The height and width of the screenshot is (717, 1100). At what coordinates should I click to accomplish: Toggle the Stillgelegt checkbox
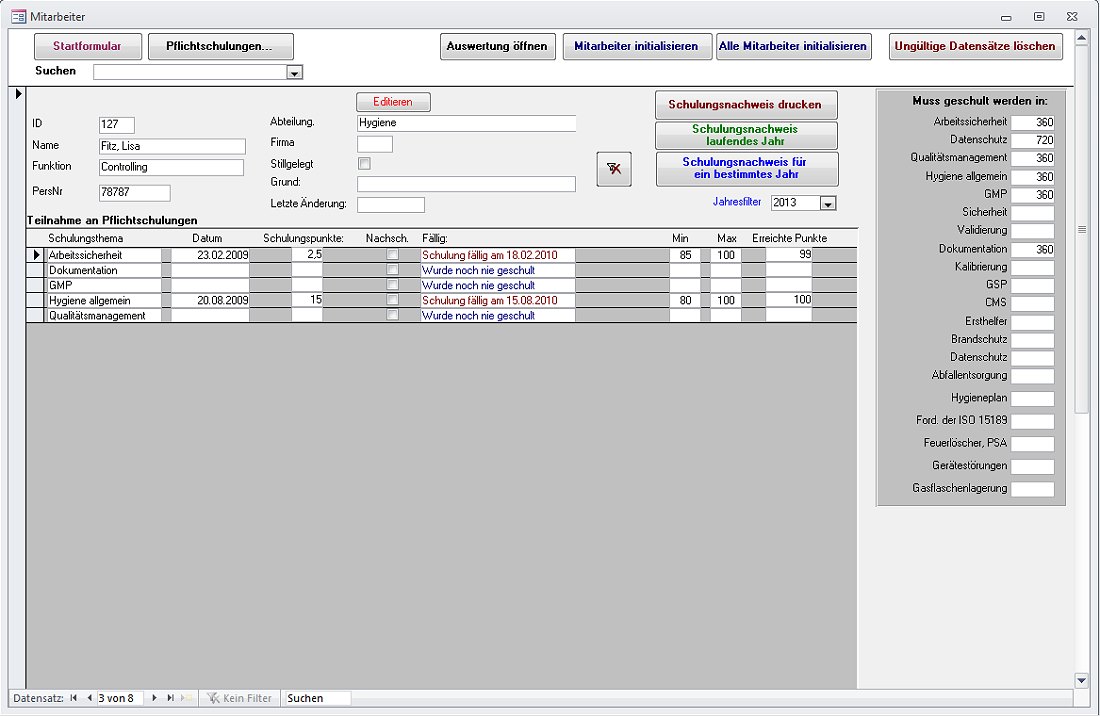[364, 163]
